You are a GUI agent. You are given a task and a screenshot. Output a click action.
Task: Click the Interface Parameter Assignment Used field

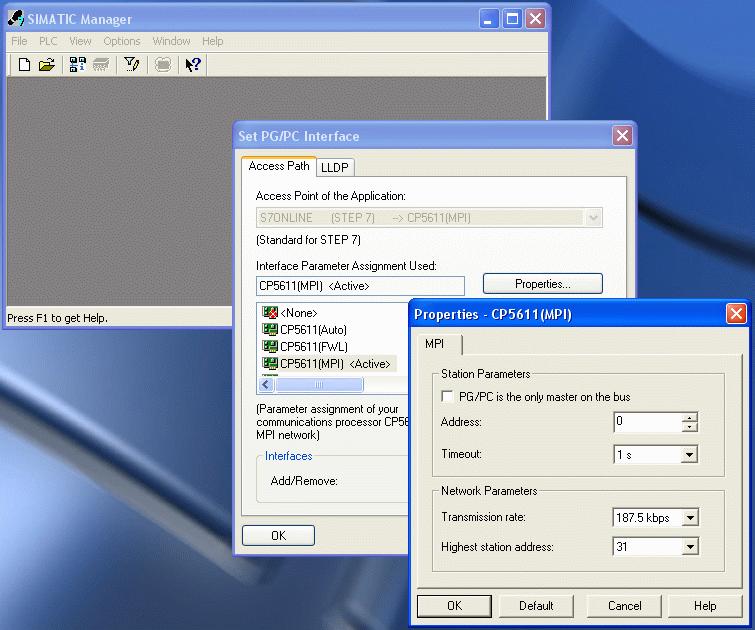click(360, 286)
